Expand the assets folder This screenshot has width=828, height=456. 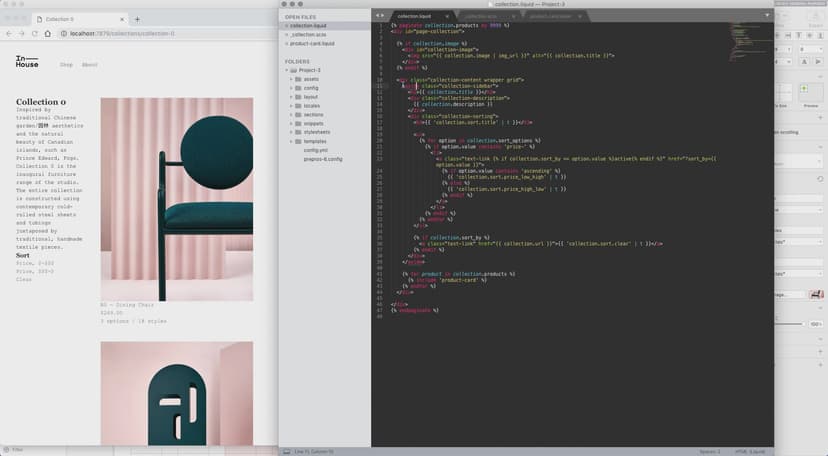click(x=292, y=79)
